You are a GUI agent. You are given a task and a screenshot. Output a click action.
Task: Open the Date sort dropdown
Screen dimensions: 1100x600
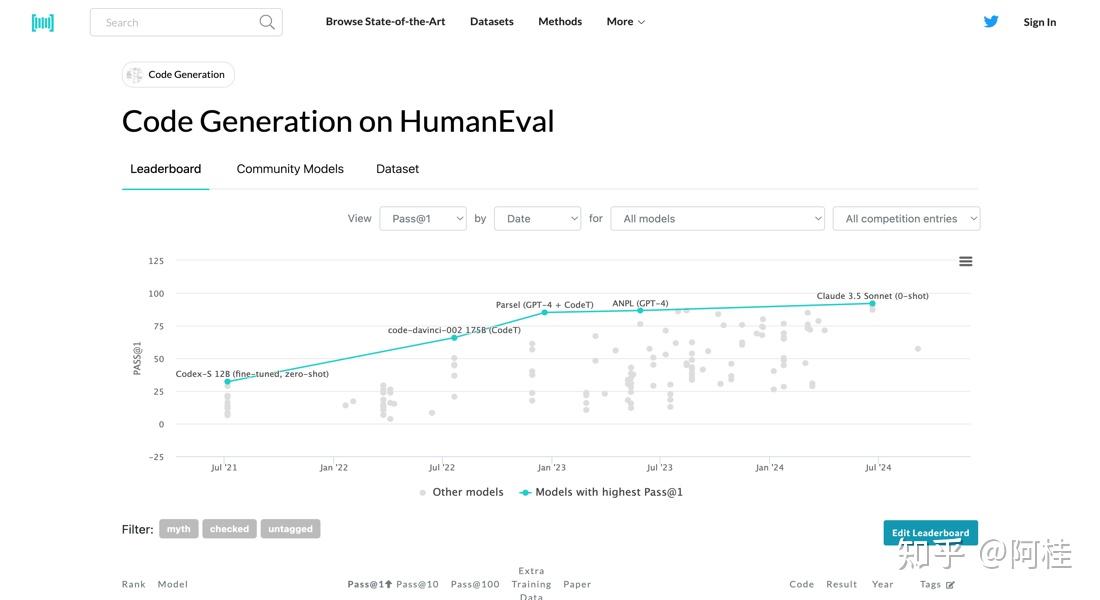coord(537,218)
